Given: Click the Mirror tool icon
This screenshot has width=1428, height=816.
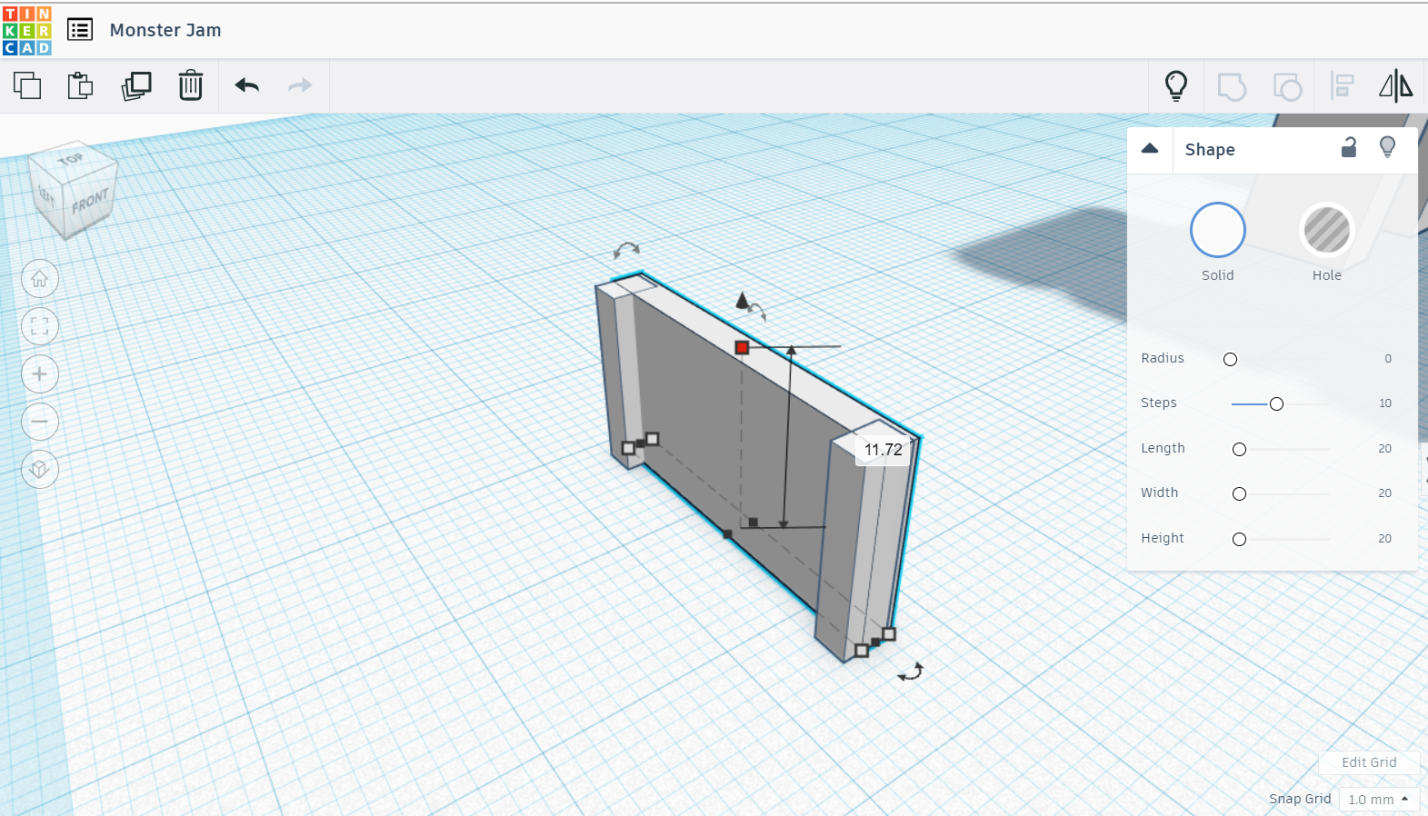Looking at the screenshot, I should (x=1396, y=87).
